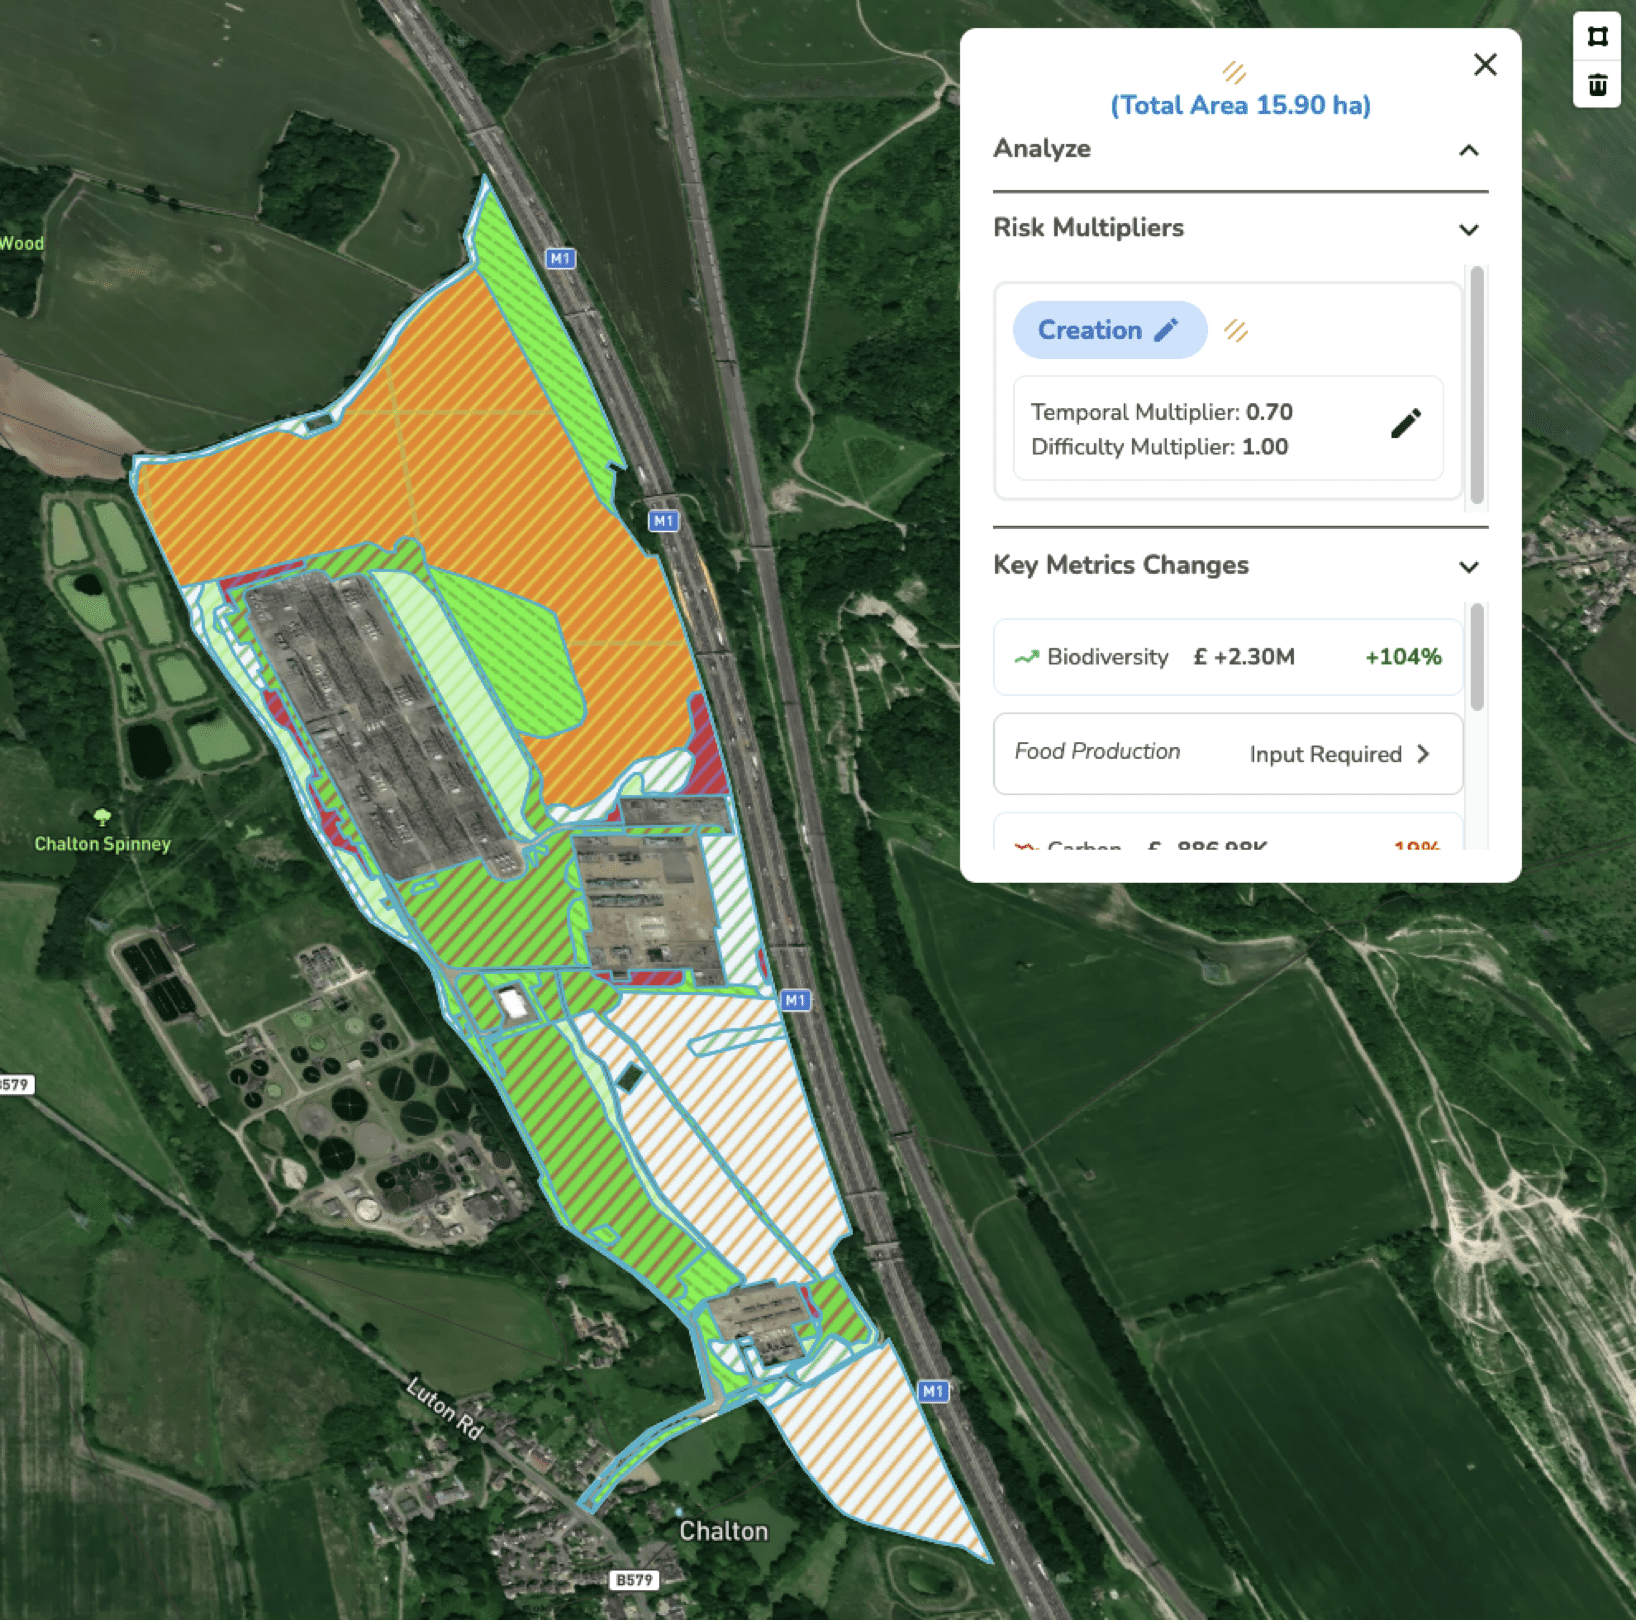Click the B579 road badge near Chalton
Screen dimensions: 1636x1620
pos(634,1580)
